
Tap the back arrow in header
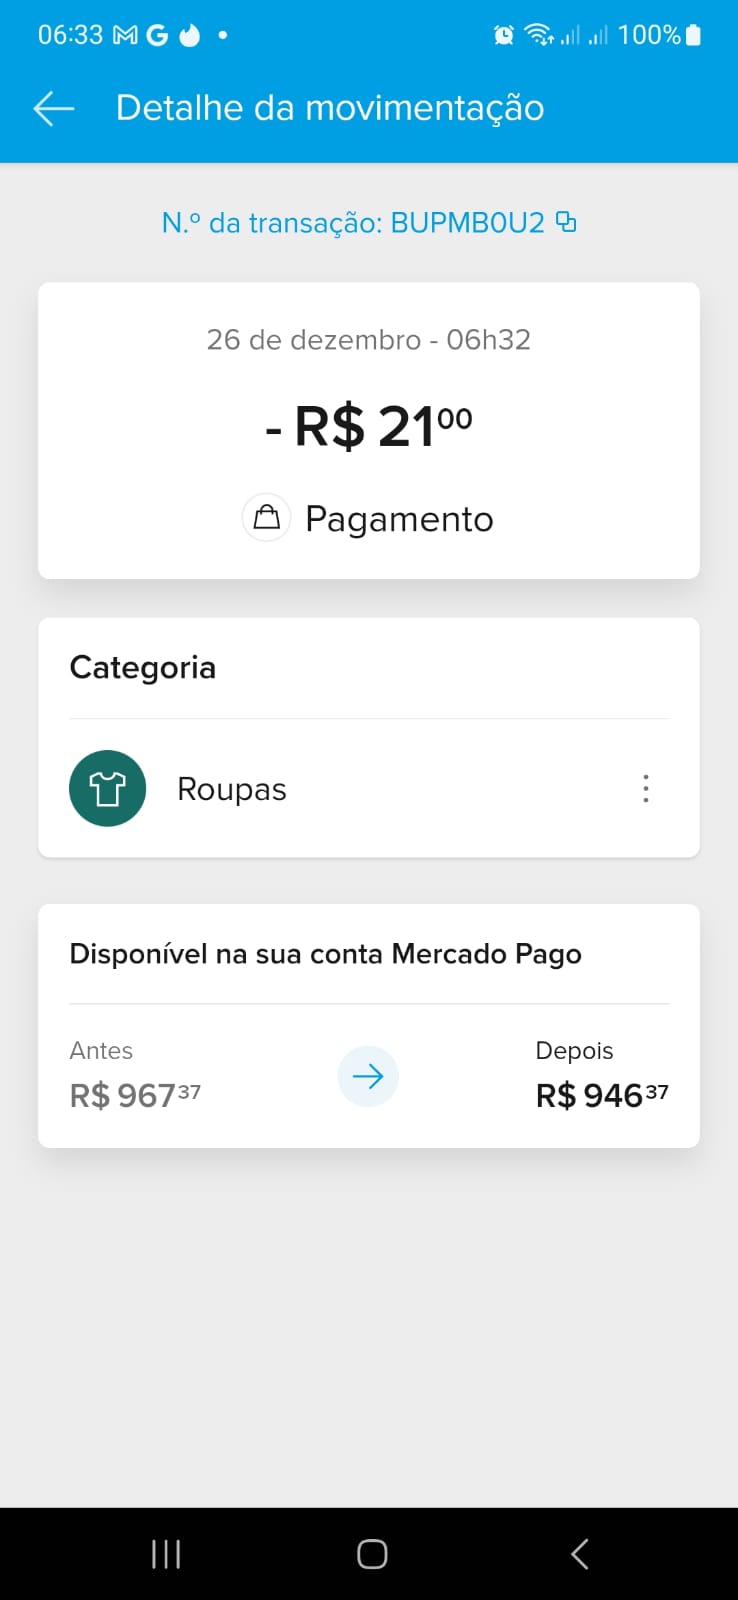(54, 108)
